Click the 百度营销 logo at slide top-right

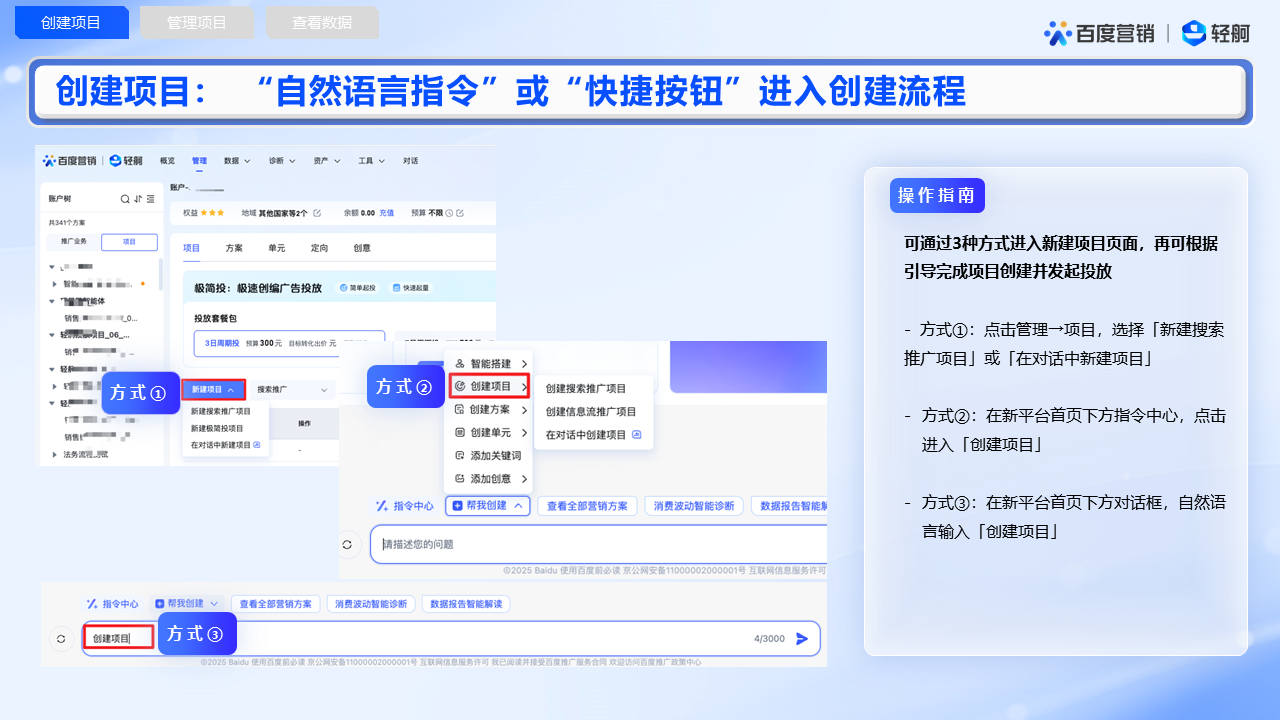click(x=1098, y=33)
